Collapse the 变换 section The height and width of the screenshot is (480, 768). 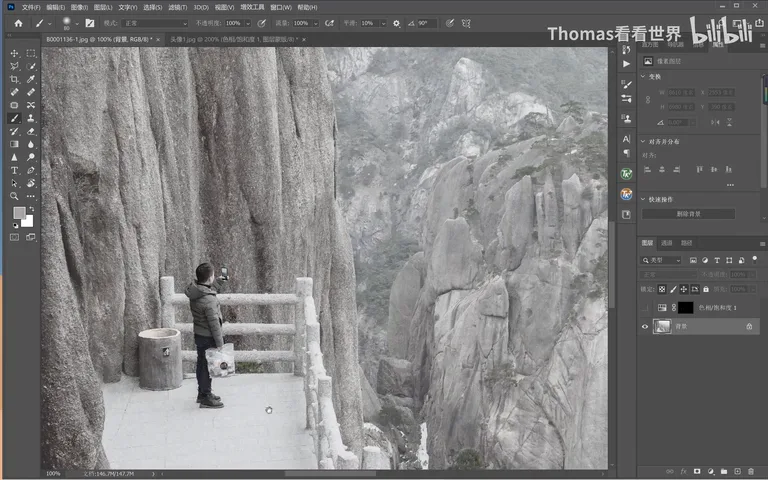(643, 76)
